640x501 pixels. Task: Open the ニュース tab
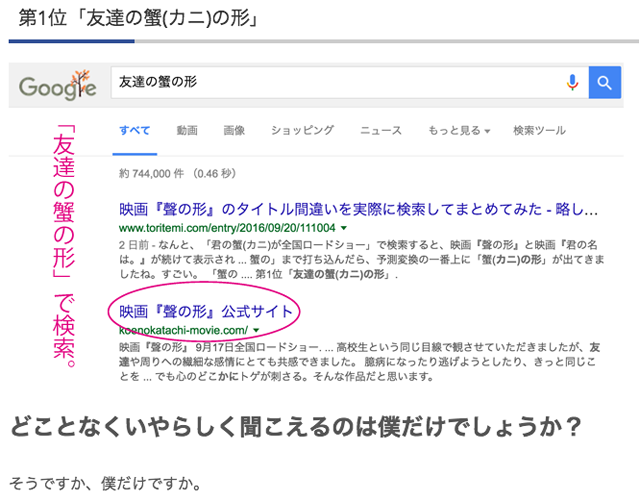381,131
